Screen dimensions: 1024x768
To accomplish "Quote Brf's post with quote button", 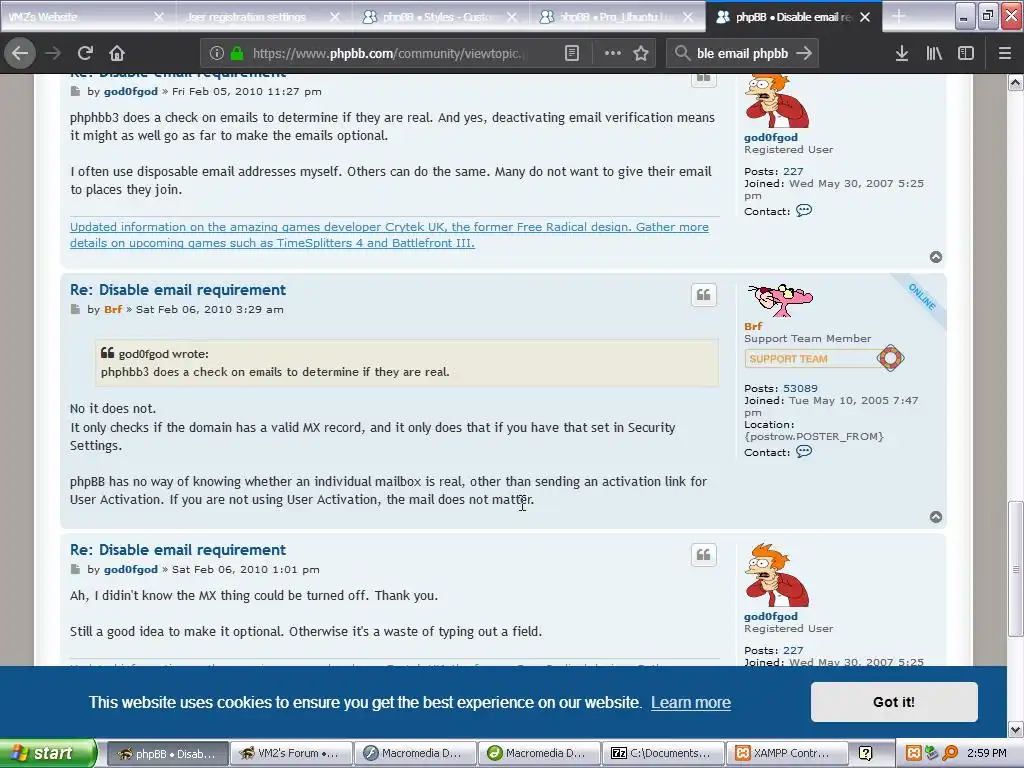I will (x=703, y=295).
